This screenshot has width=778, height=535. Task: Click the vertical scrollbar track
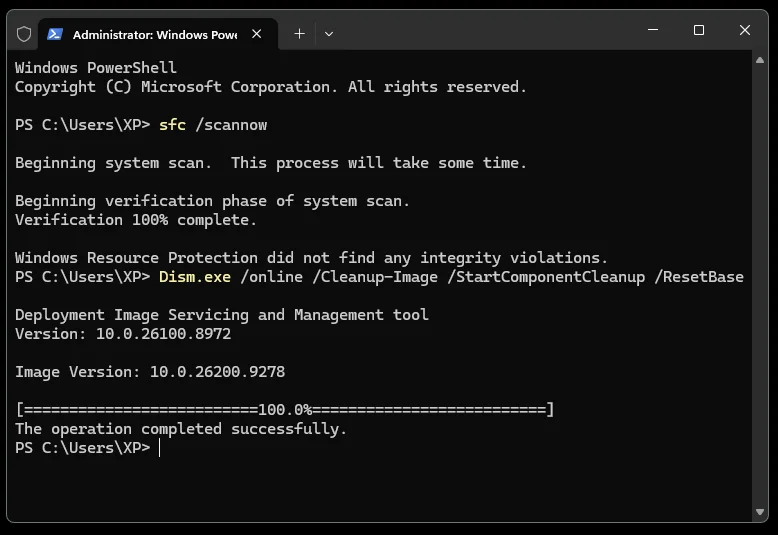[x=760, y=286]
